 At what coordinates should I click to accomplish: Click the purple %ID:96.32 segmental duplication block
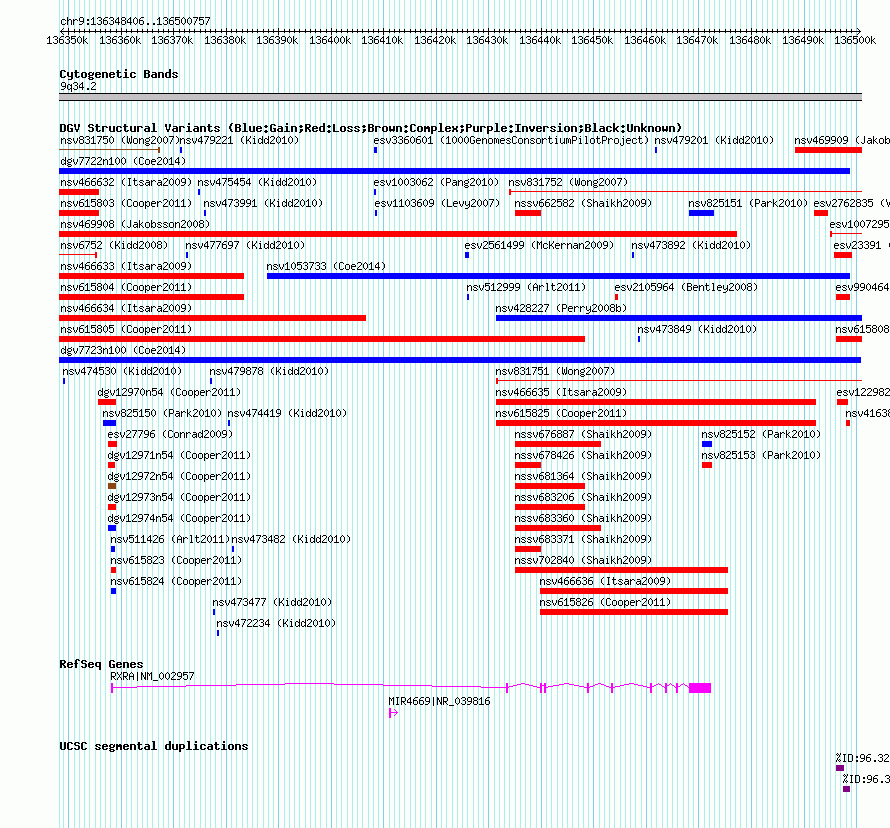coord(840,768)
